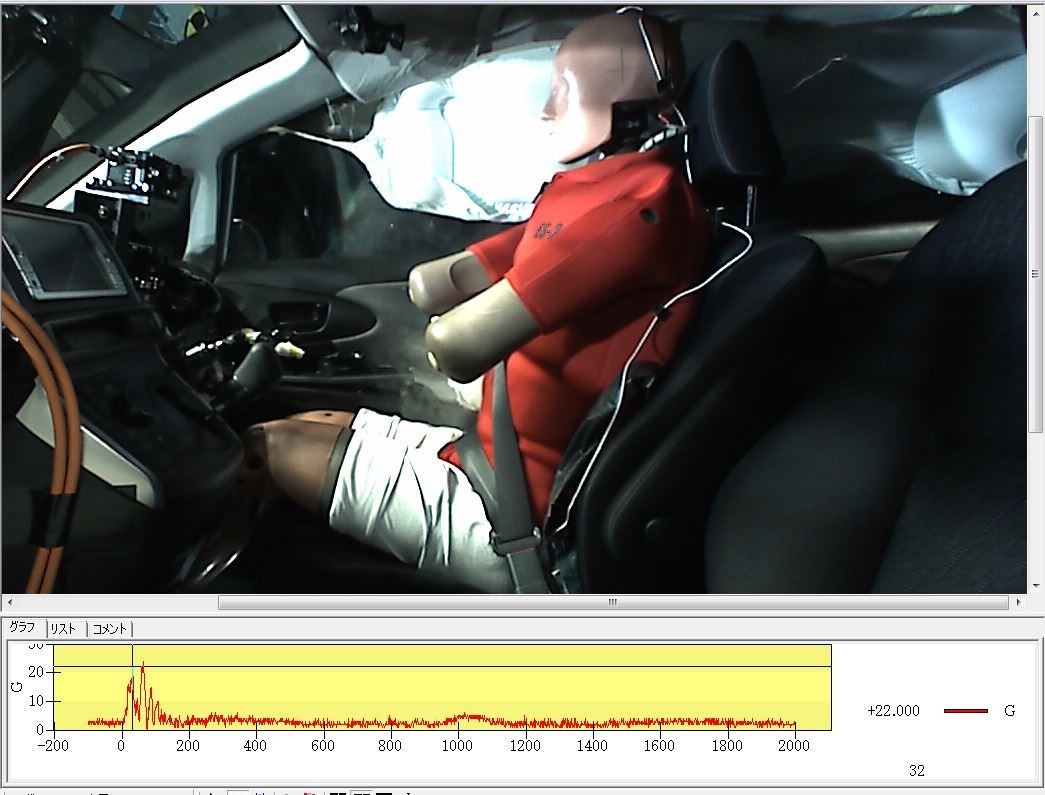The image size is (1045, 795).
Task: Click the horizontal scrollbar thumb under video
Action: pos(612,603)
